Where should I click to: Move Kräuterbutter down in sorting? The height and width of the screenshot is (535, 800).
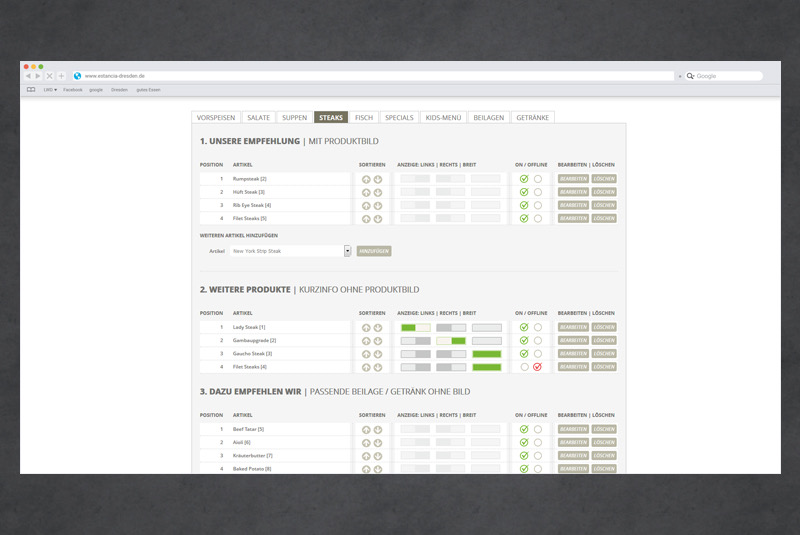coord(378,456)
